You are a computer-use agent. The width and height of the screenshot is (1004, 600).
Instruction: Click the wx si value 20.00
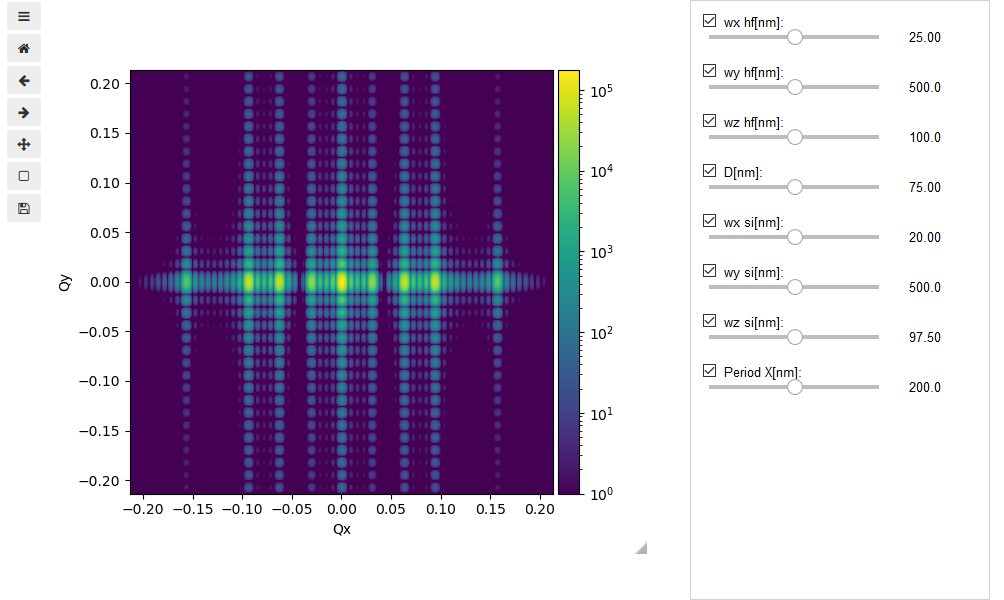pyautogui.click(x=925, y=237)
